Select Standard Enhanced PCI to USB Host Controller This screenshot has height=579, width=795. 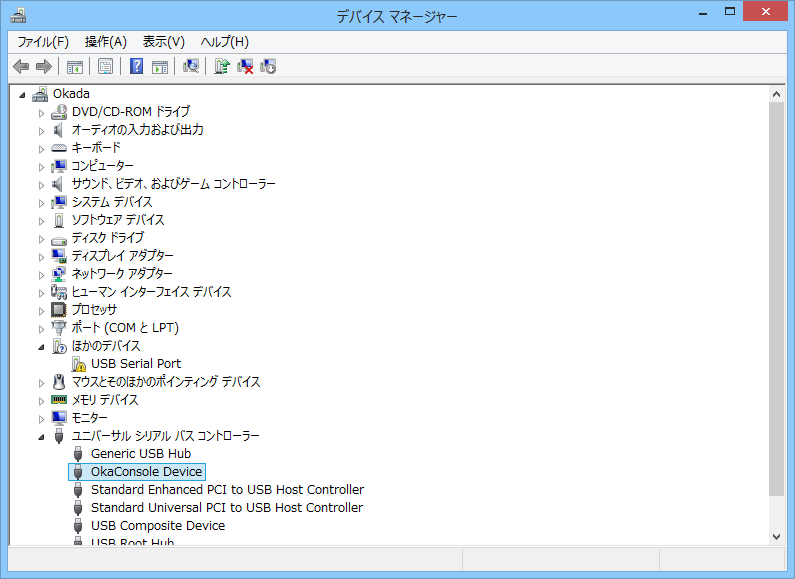227,490
